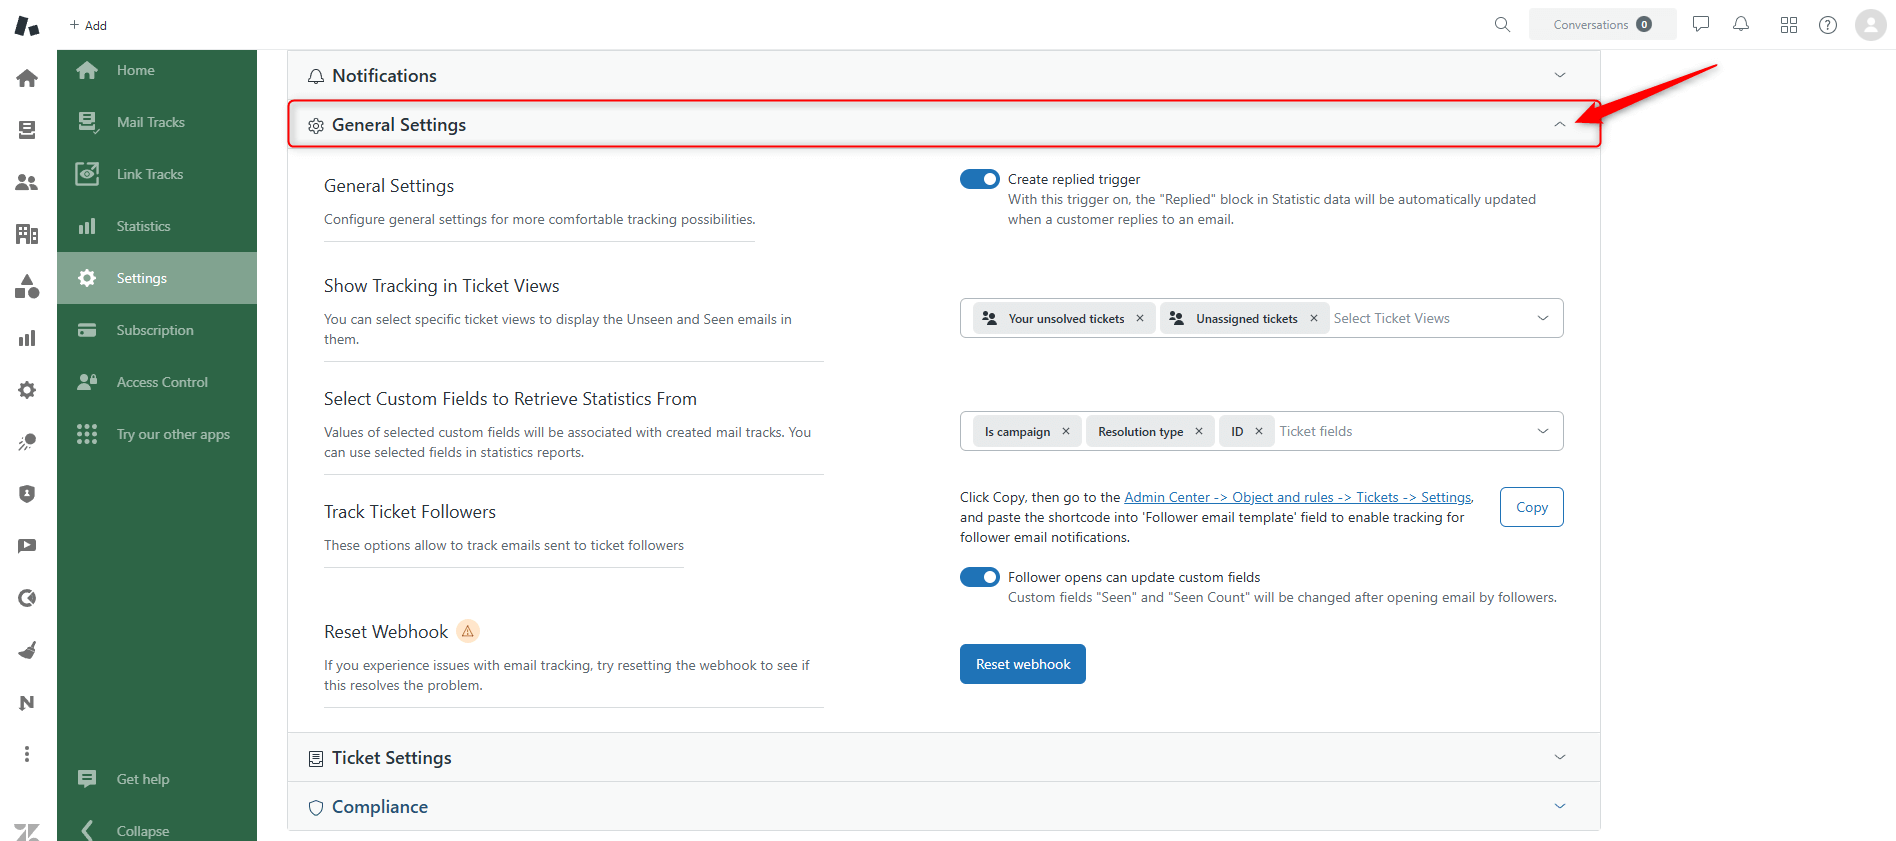The height and width of the screenshot is (841, 1896).
Task: Open the chat bubble icon in top bar
Action: point(1701,25)
